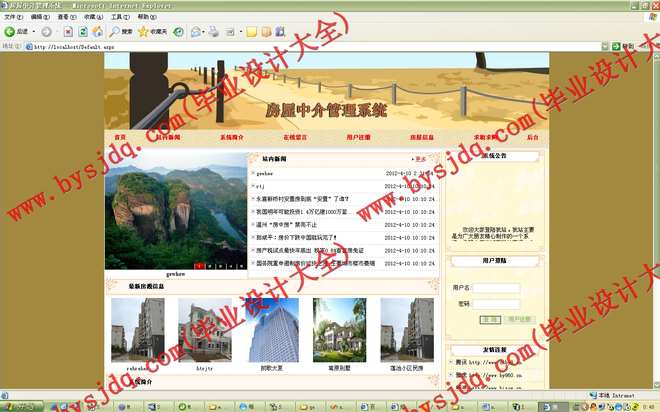The height and width of the screenshot is (412, 660).
Task: Open the 用户注册 navigation tab
Action: point(358,137)
